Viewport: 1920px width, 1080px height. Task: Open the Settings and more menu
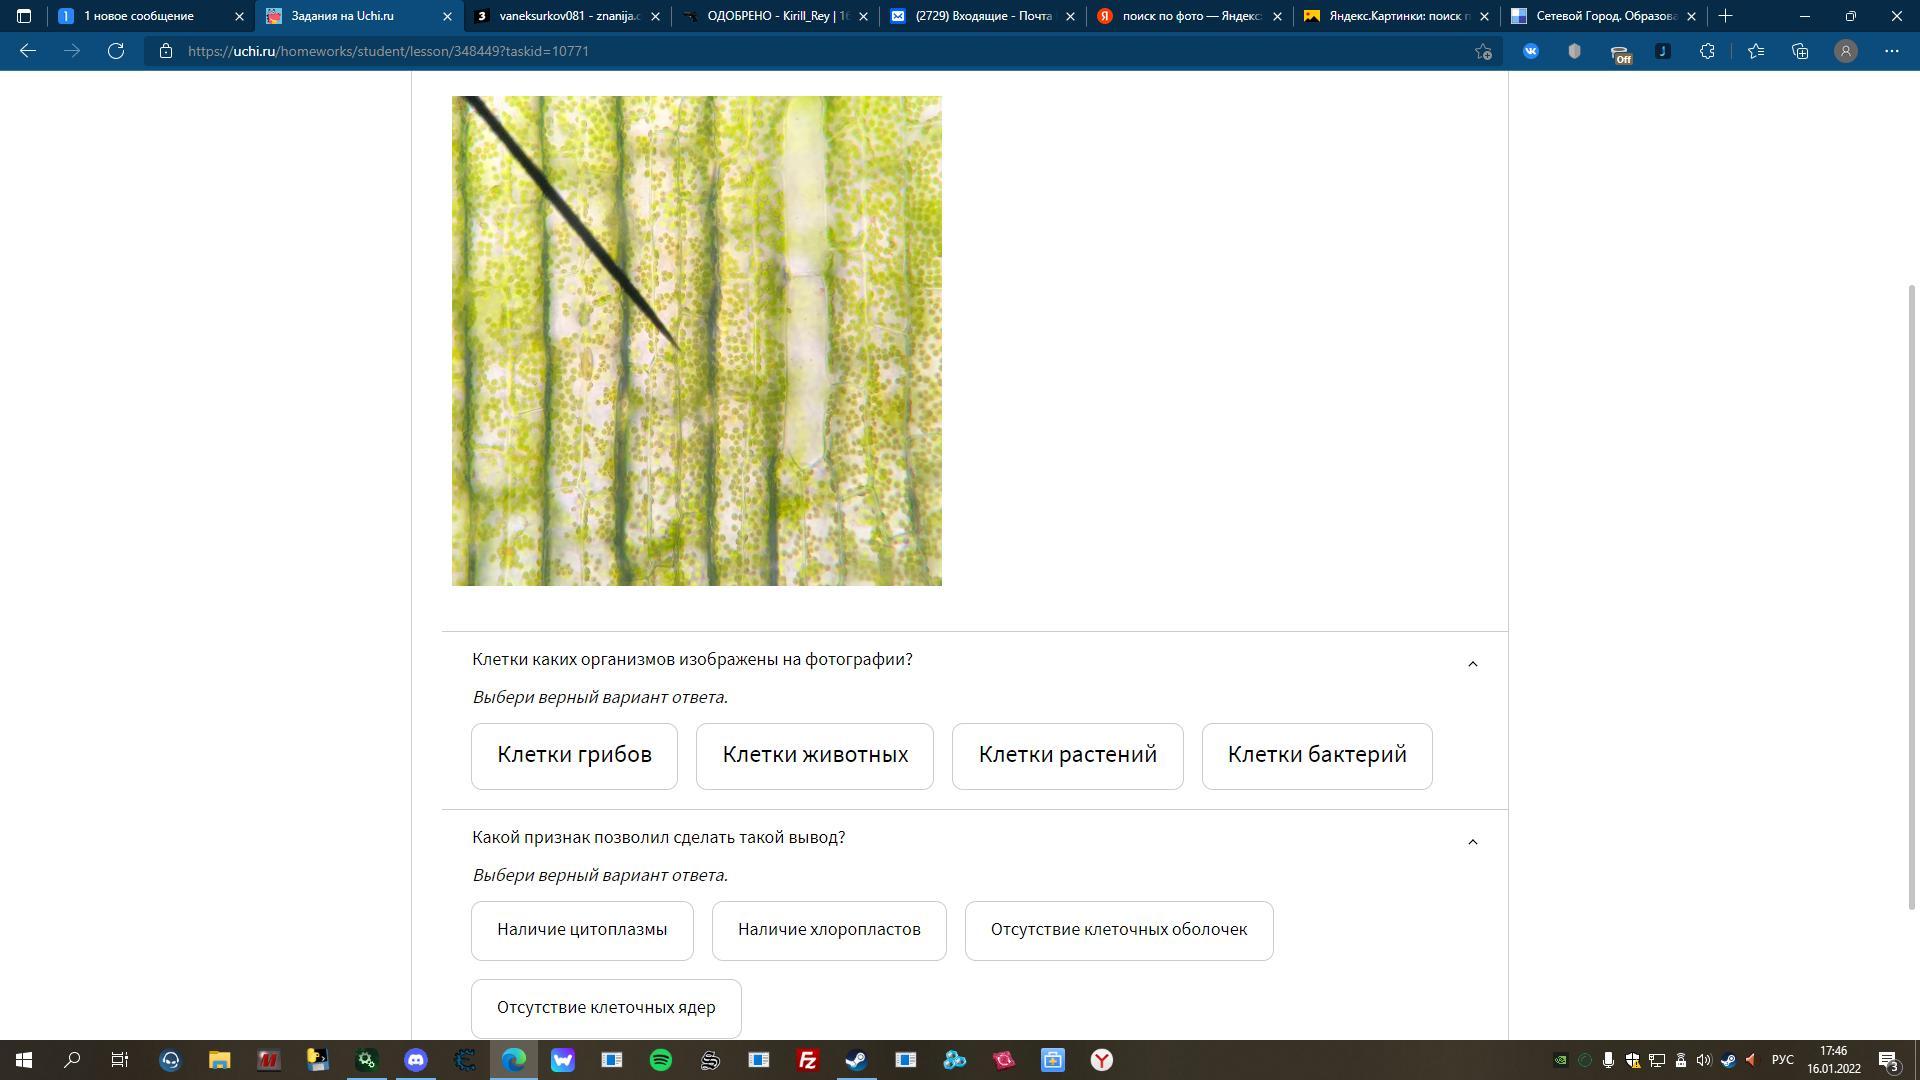1891,51
